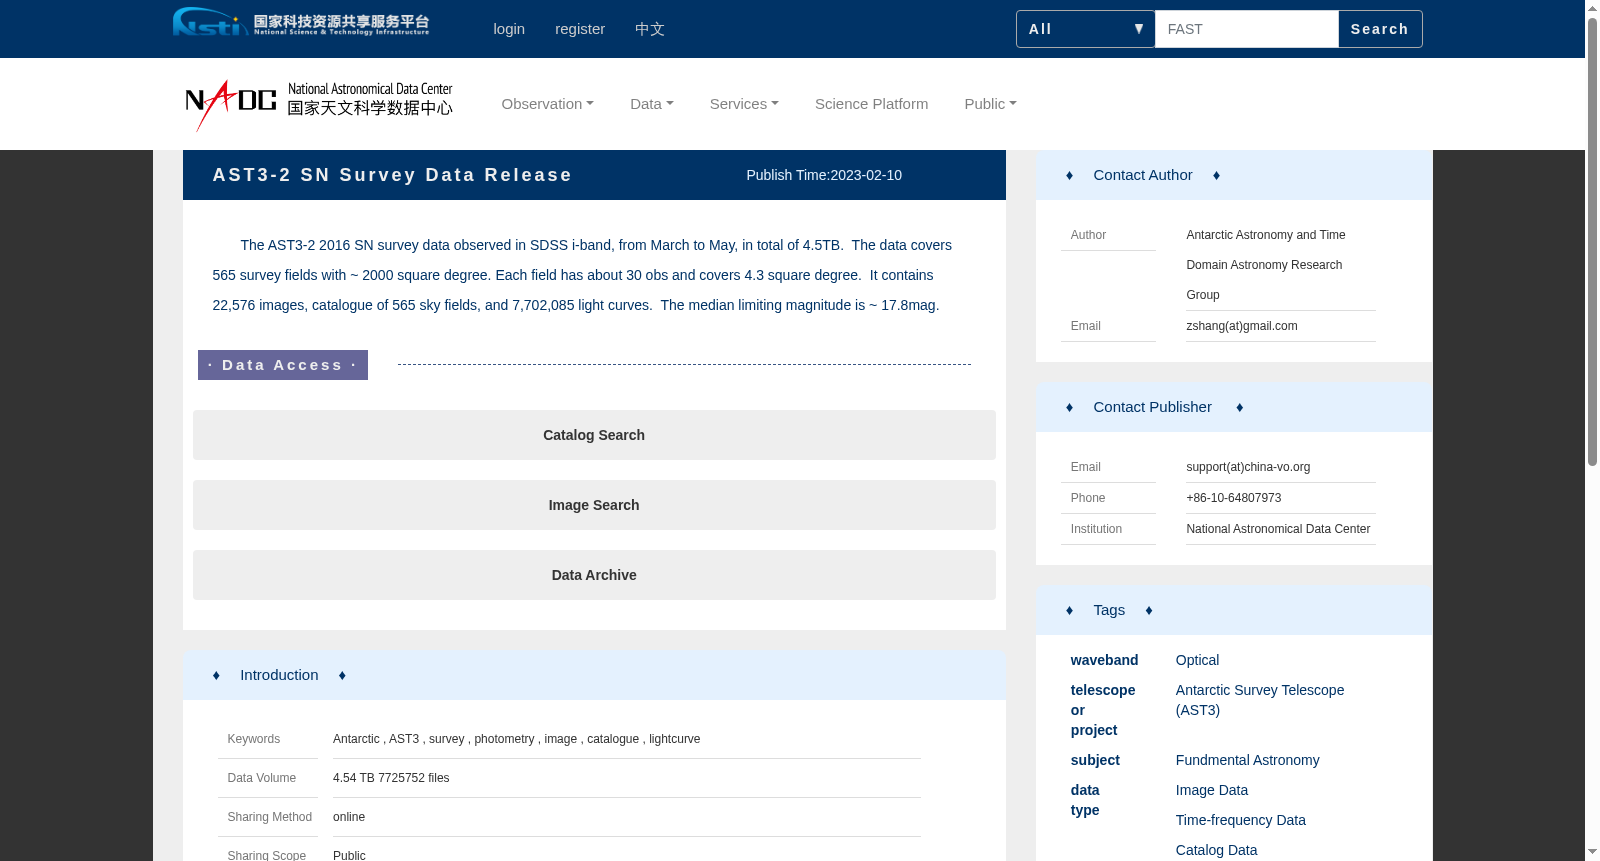
Task: Click the Sharing Method value online
Action: 349,817
